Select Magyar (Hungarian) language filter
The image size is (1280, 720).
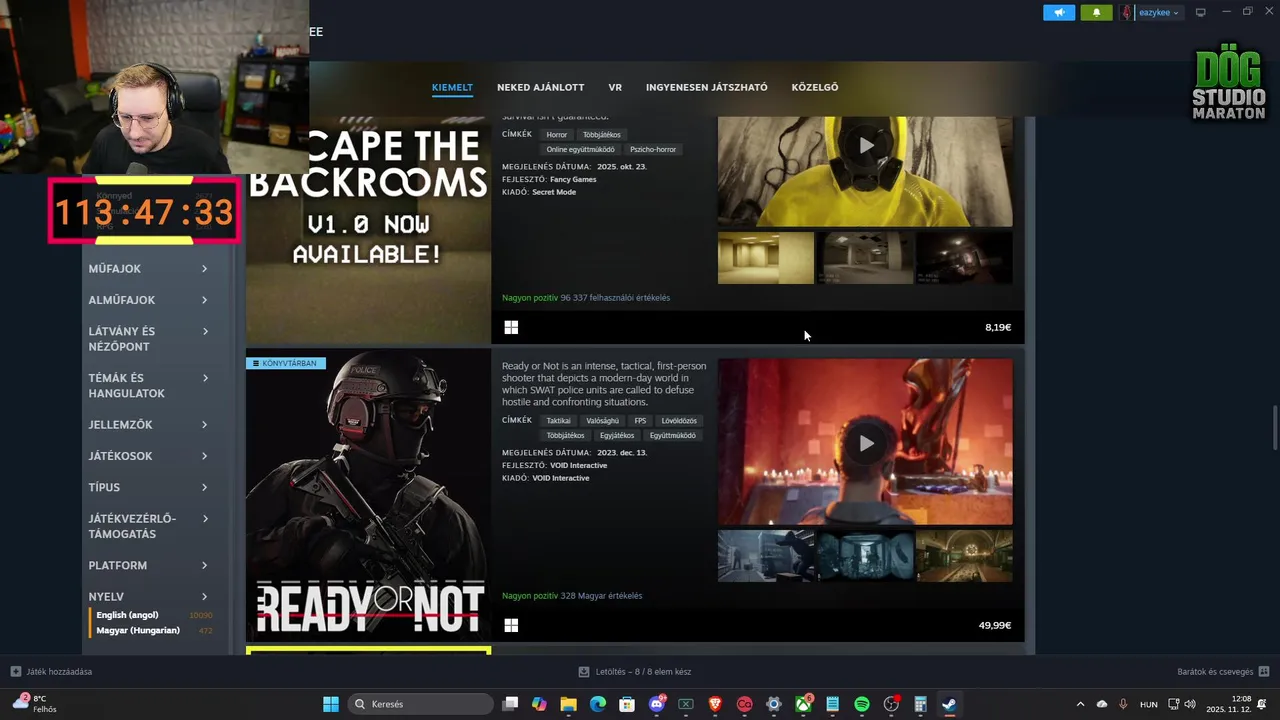pyautogui.click(x=138, y=630)
